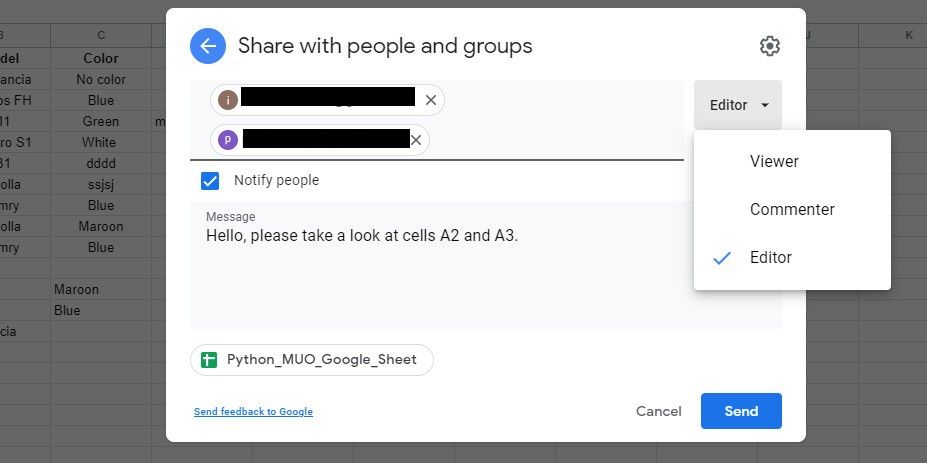Click the Send button
The height and width of the screenshot is (463, 927).
pyautogui.click(x=741, y=411)
